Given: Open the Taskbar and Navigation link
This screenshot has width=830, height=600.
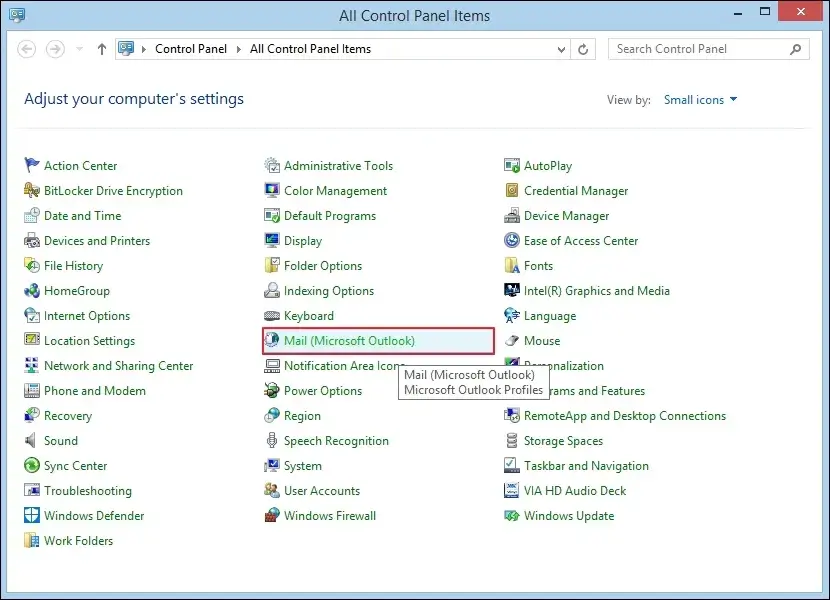Looking at the screenshot, I should [x=586, y=466].
